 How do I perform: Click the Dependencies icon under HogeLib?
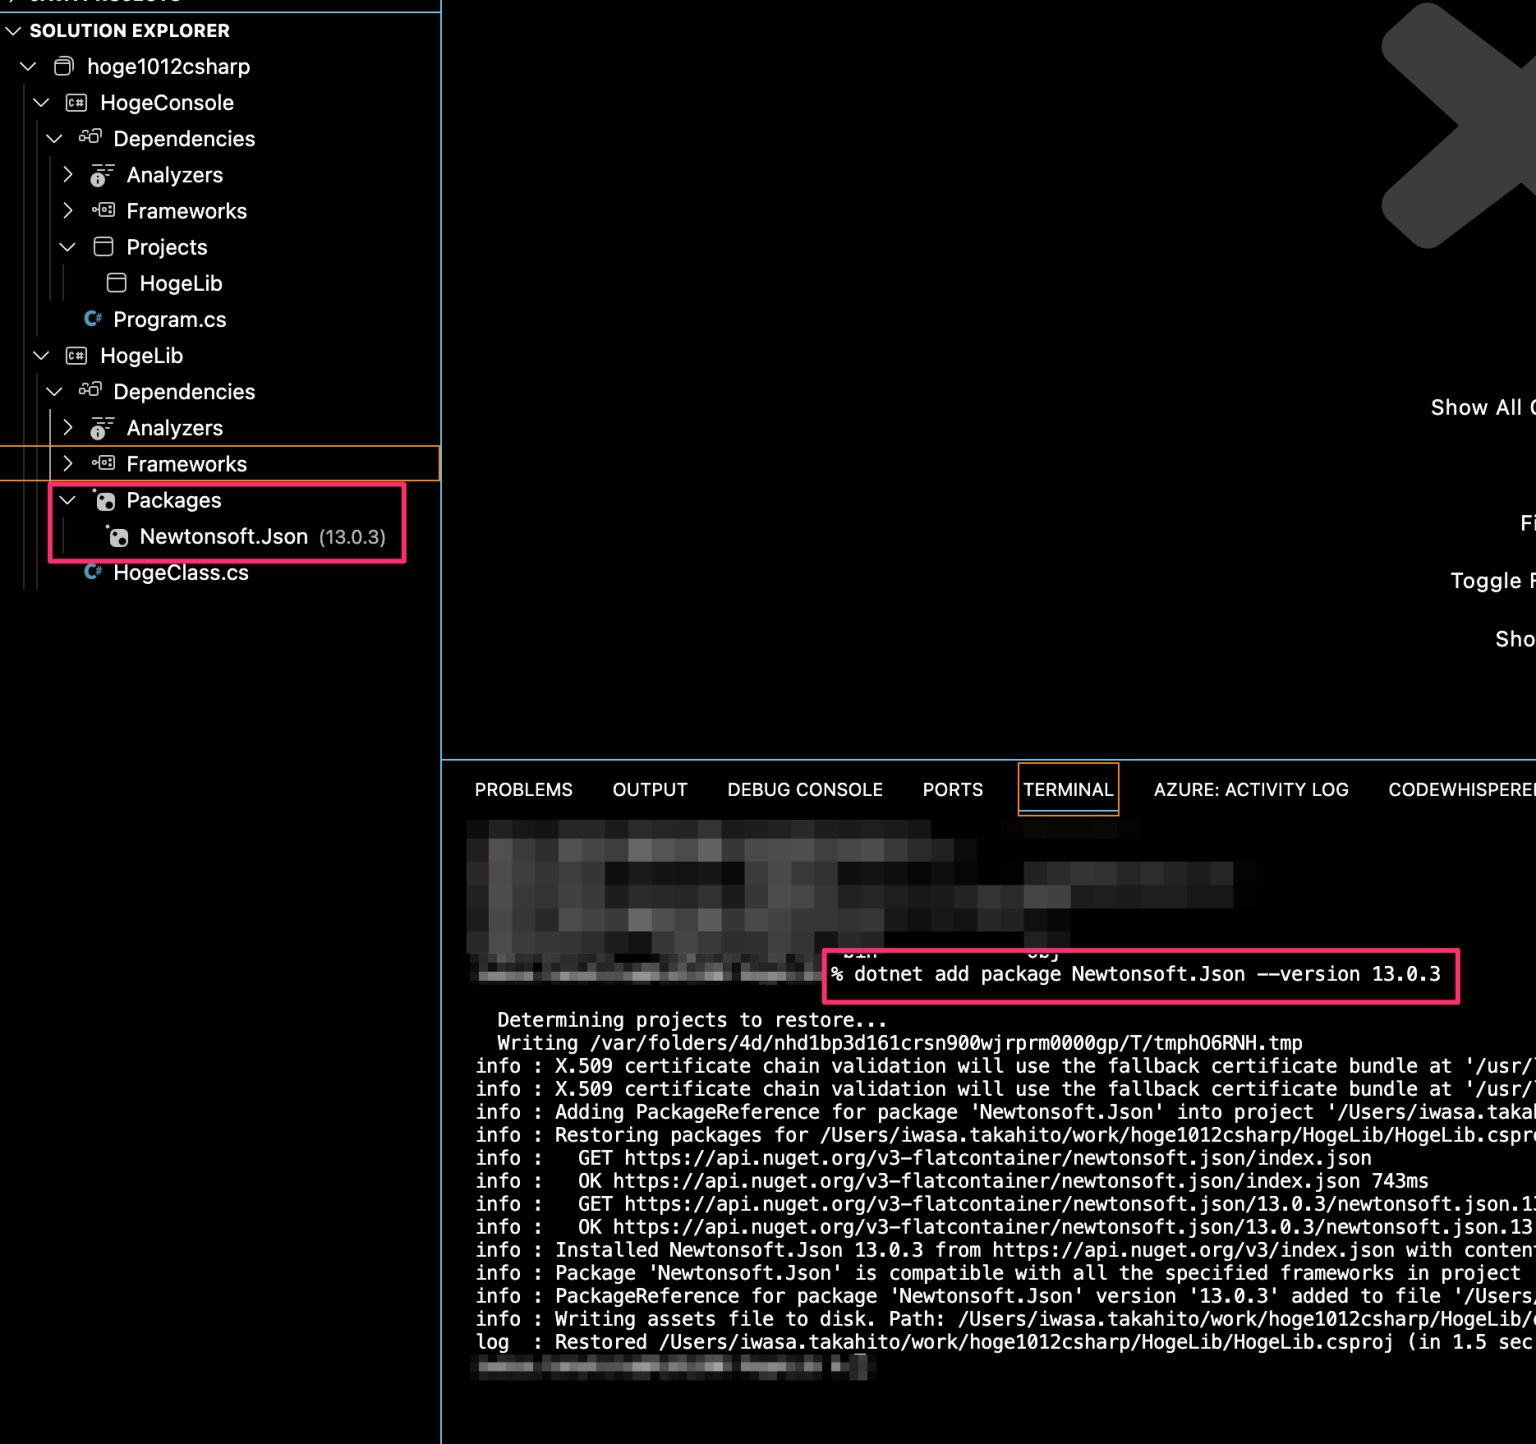[x=90, y=391]
